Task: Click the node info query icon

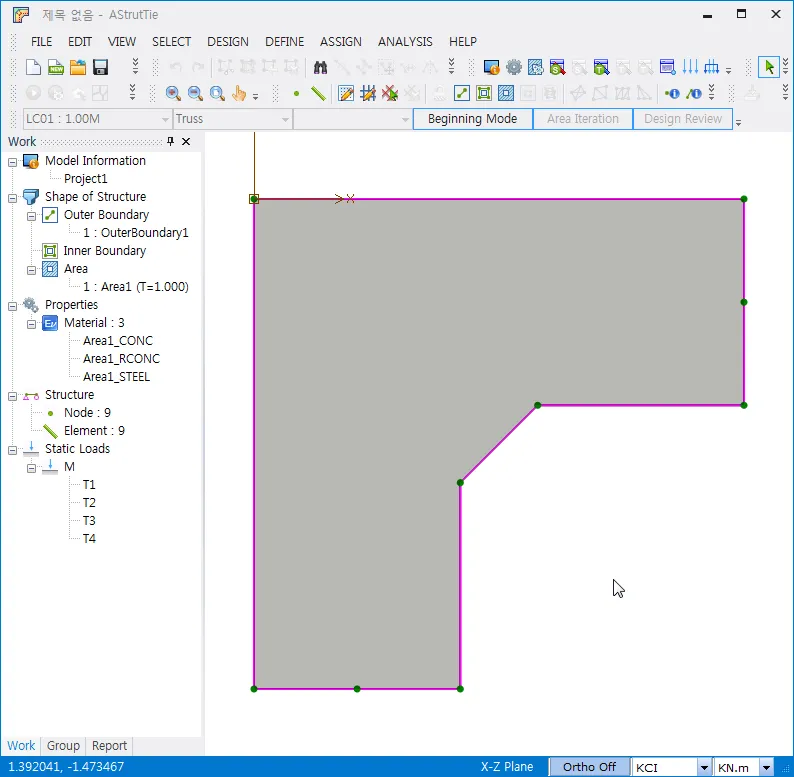Action: (672, 93)
